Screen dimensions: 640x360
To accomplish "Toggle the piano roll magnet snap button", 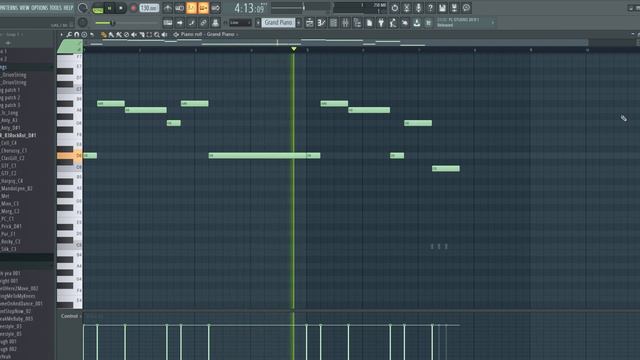I will click(x=76, y=35).
